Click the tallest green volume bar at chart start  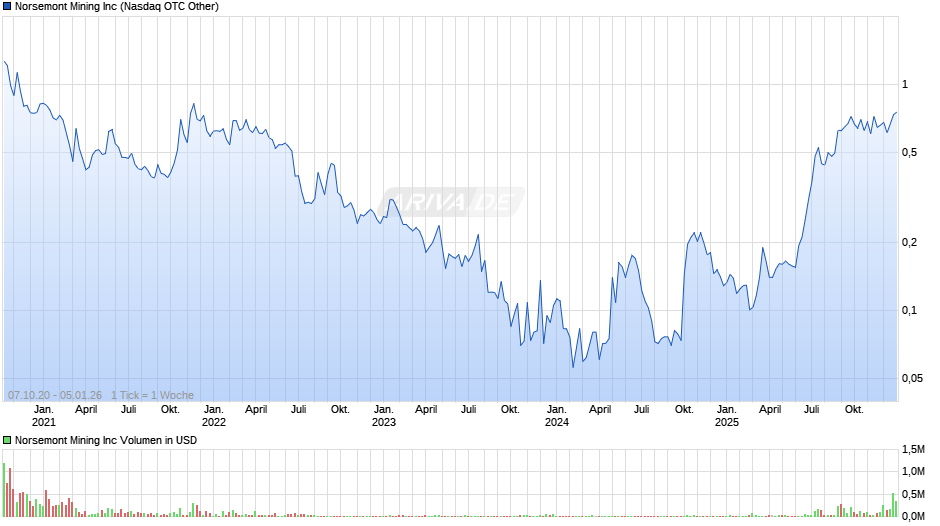4,489
